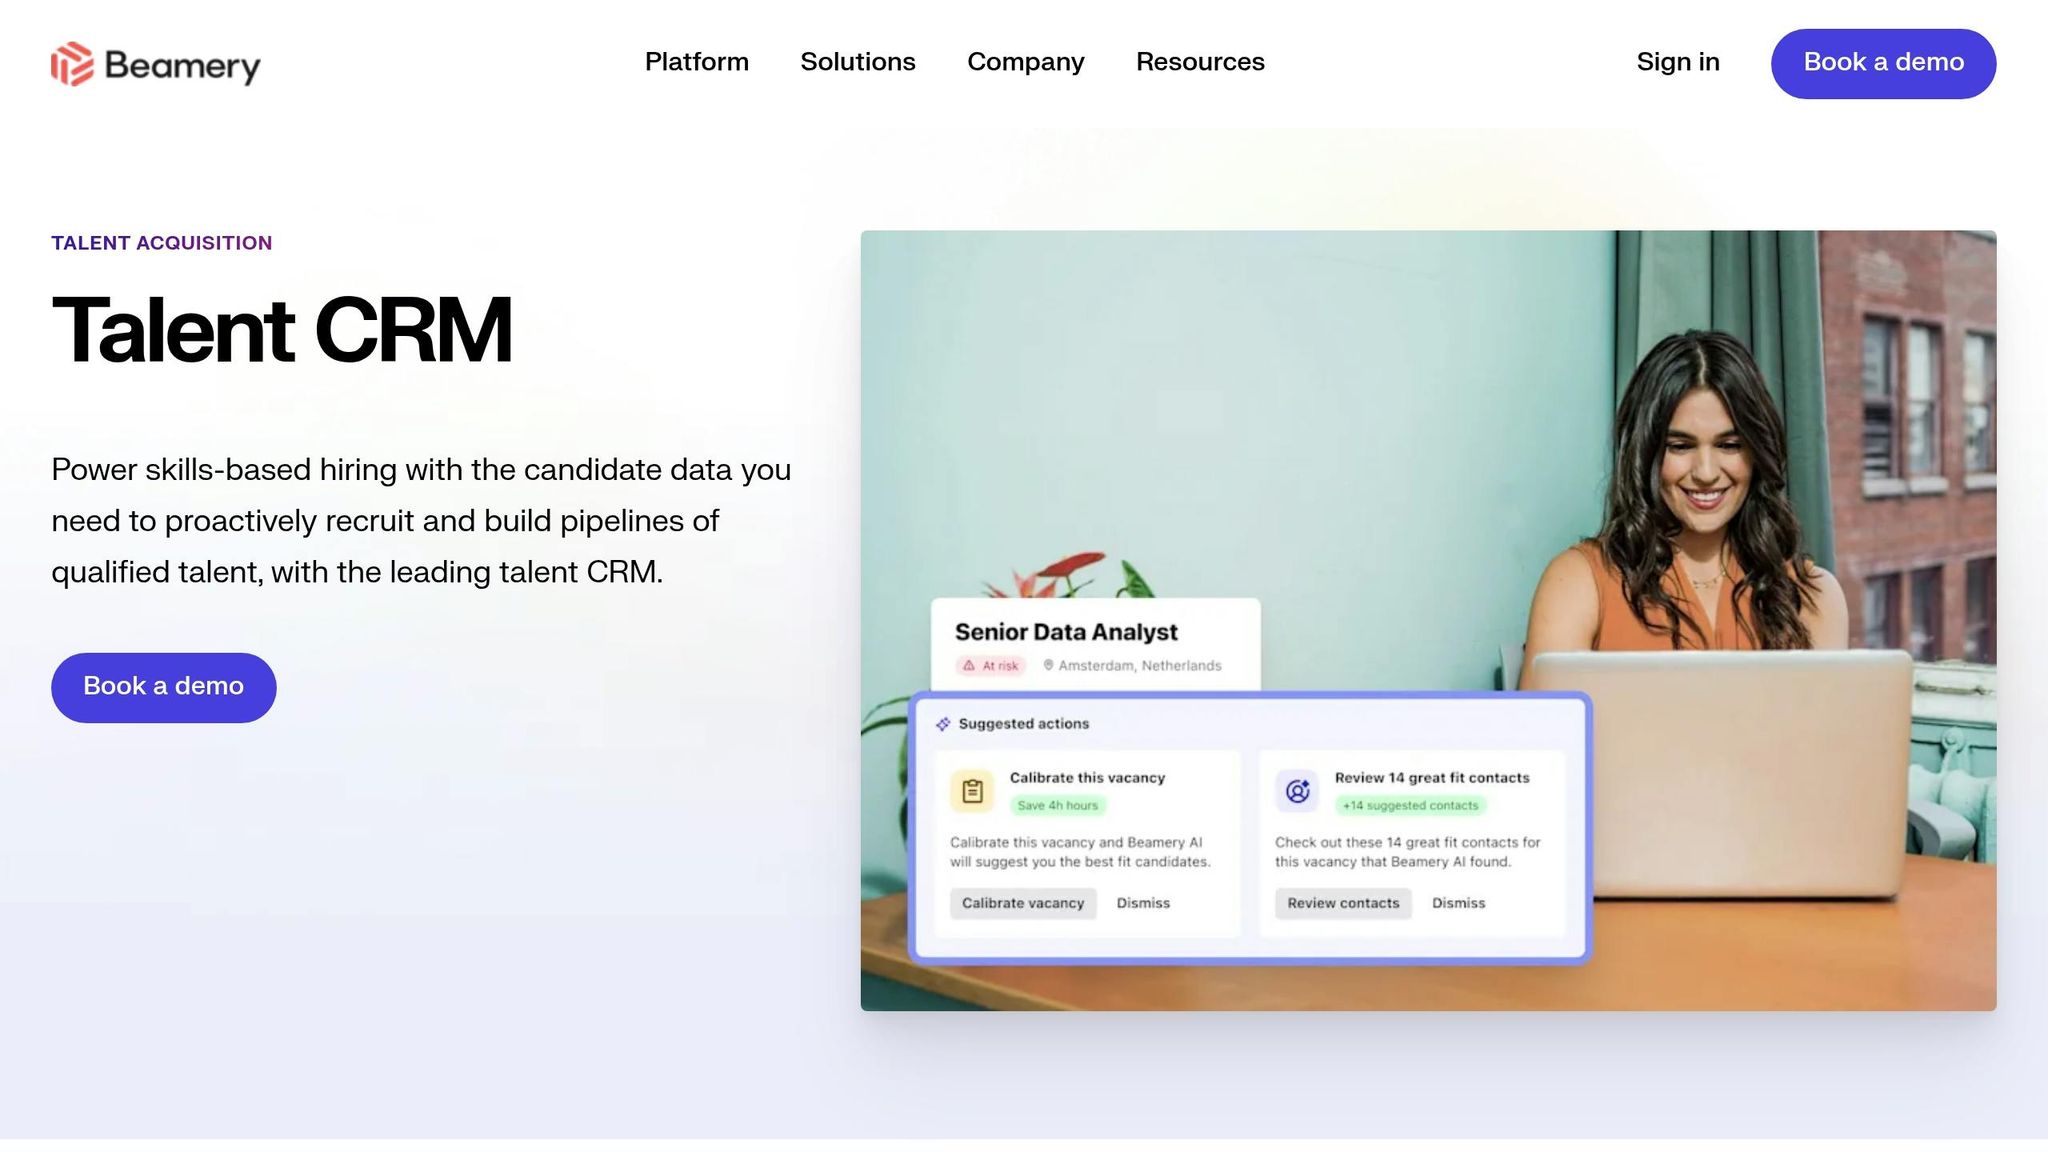Click the Save 4h hours tag
The image size is (2048, 1152).
tap(1057, 805)
